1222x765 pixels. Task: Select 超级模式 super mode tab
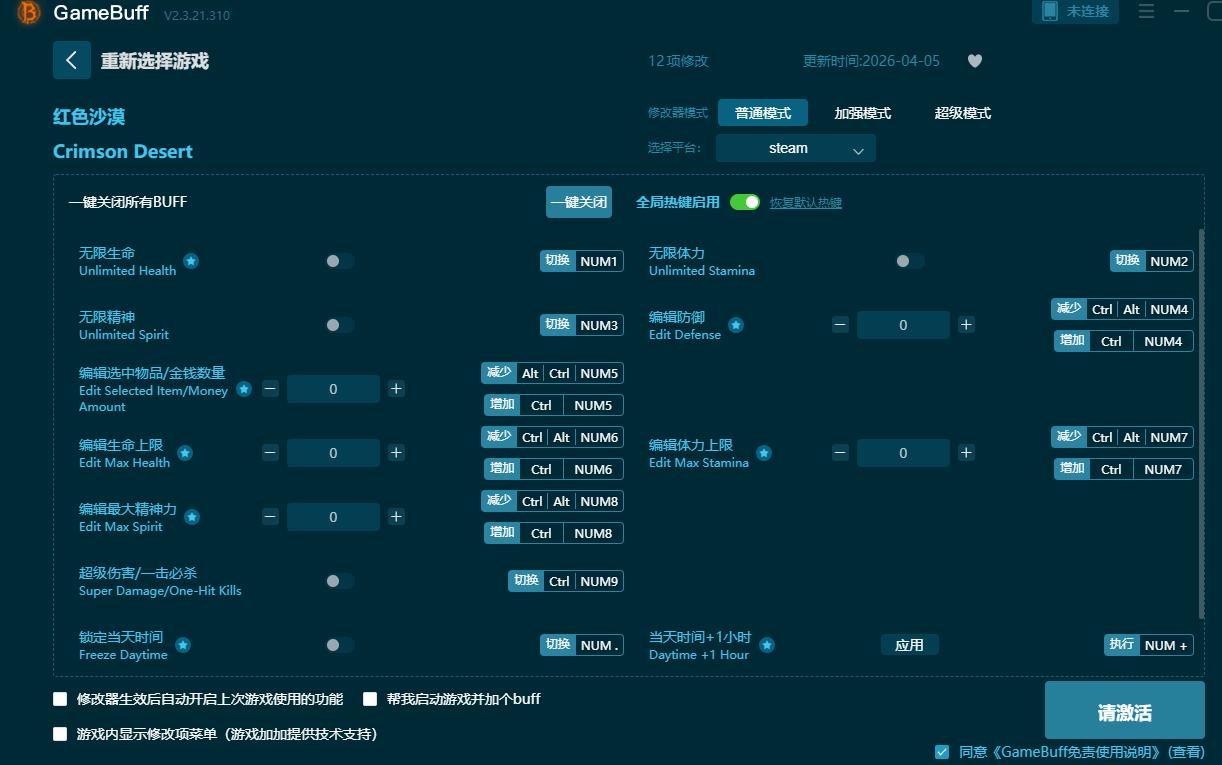click(963, 113)
